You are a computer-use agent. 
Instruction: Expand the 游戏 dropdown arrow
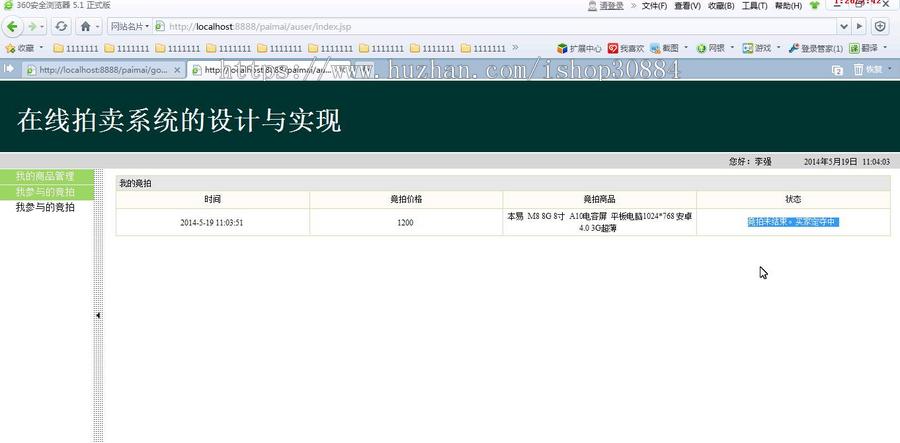778,48
